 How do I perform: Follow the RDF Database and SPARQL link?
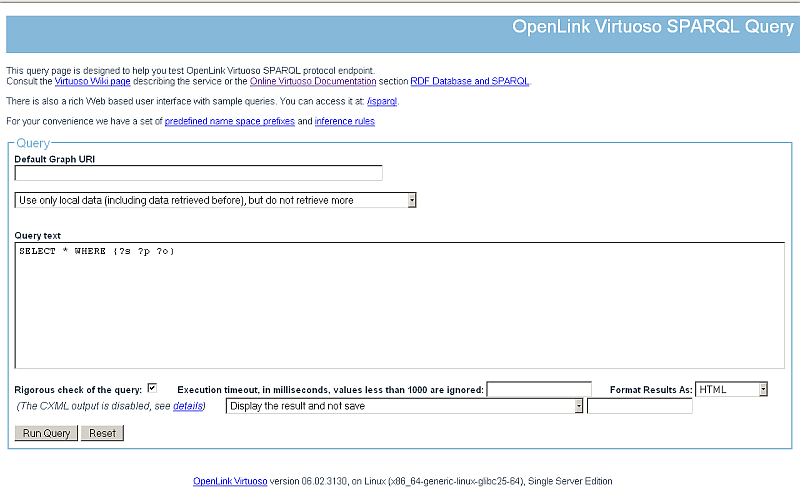pos(469,81)
